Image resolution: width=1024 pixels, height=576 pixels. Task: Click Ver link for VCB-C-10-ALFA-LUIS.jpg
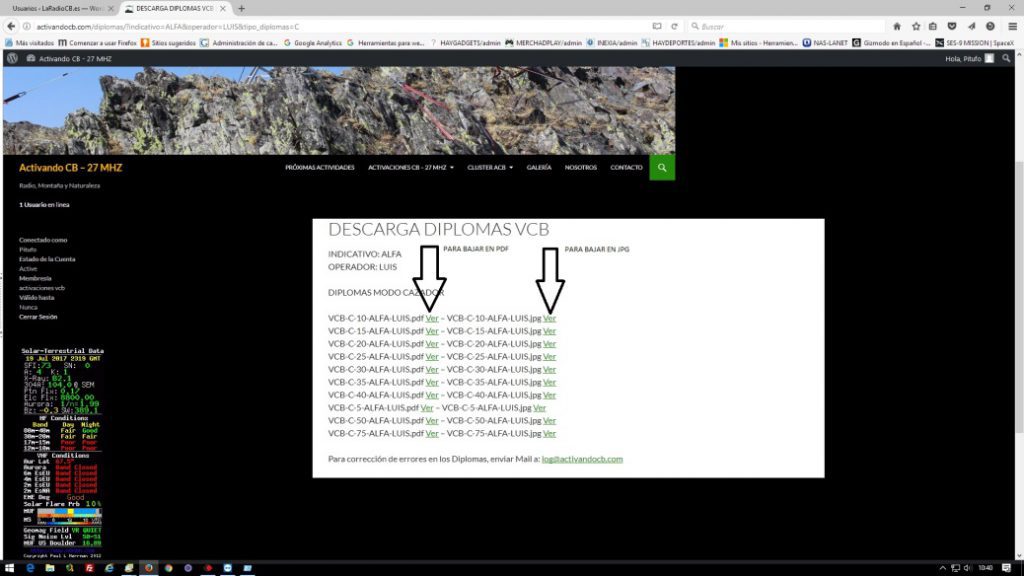(x=549, y=318)
